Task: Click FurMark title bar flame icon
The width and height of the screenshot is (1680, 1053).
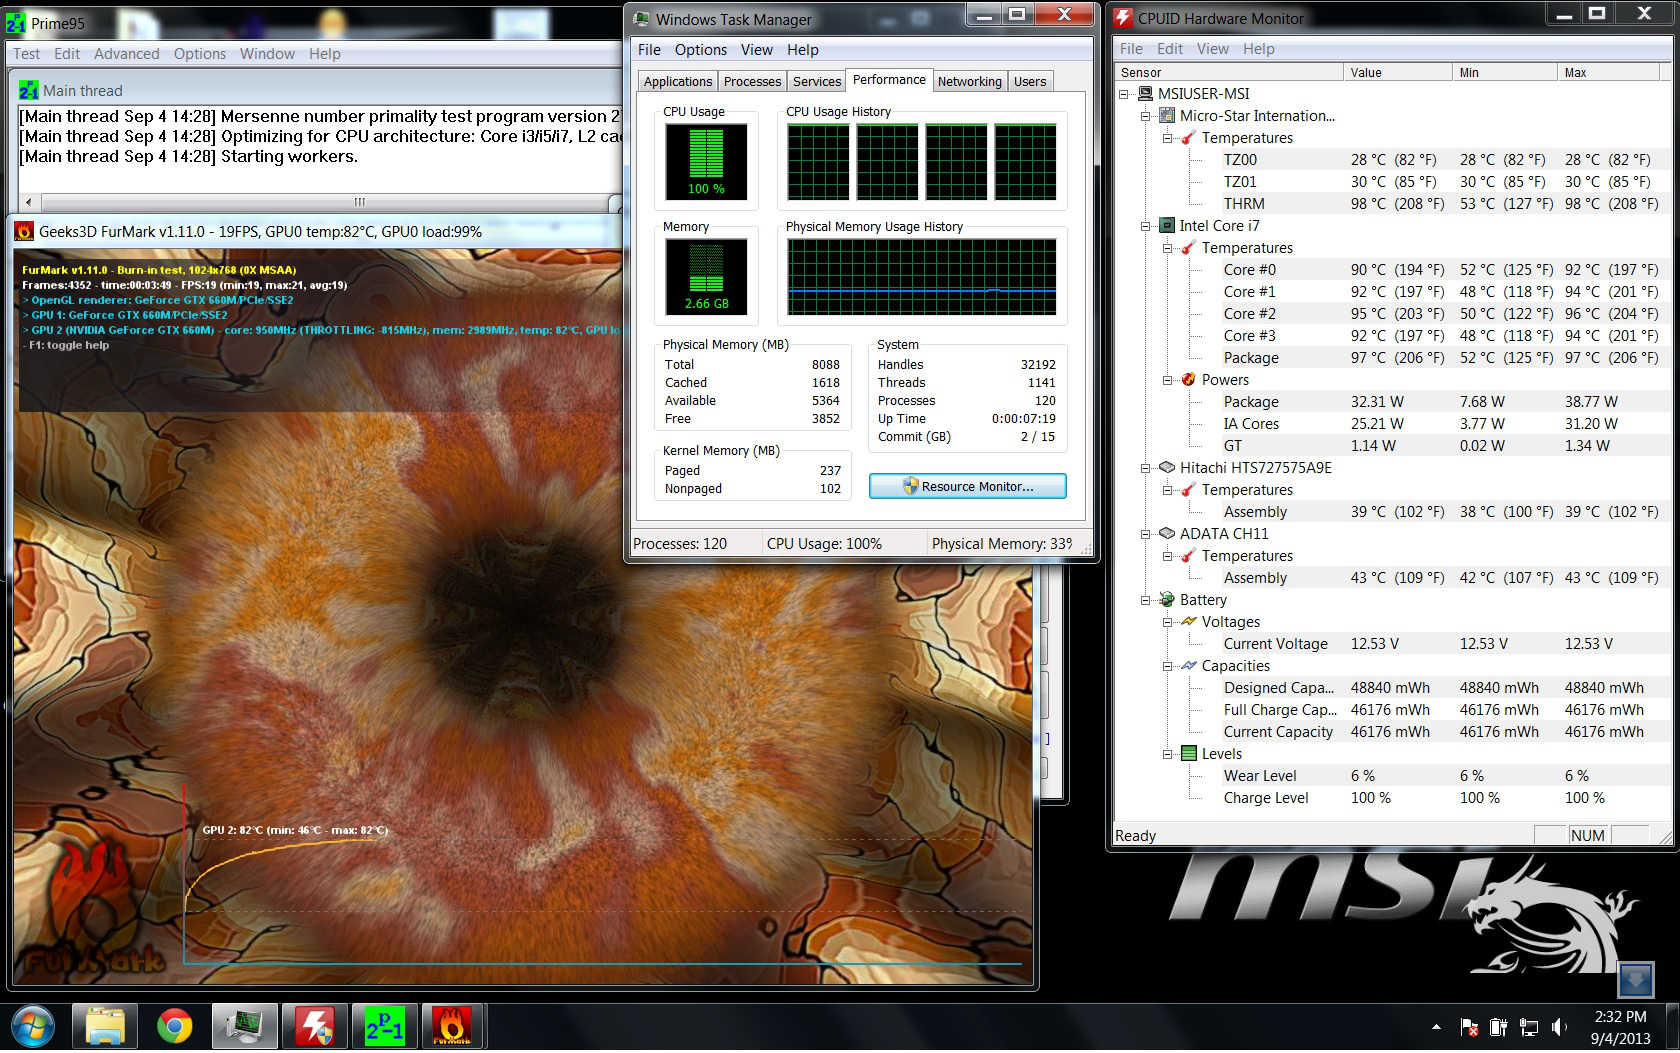Action: (x=24, y=232)
